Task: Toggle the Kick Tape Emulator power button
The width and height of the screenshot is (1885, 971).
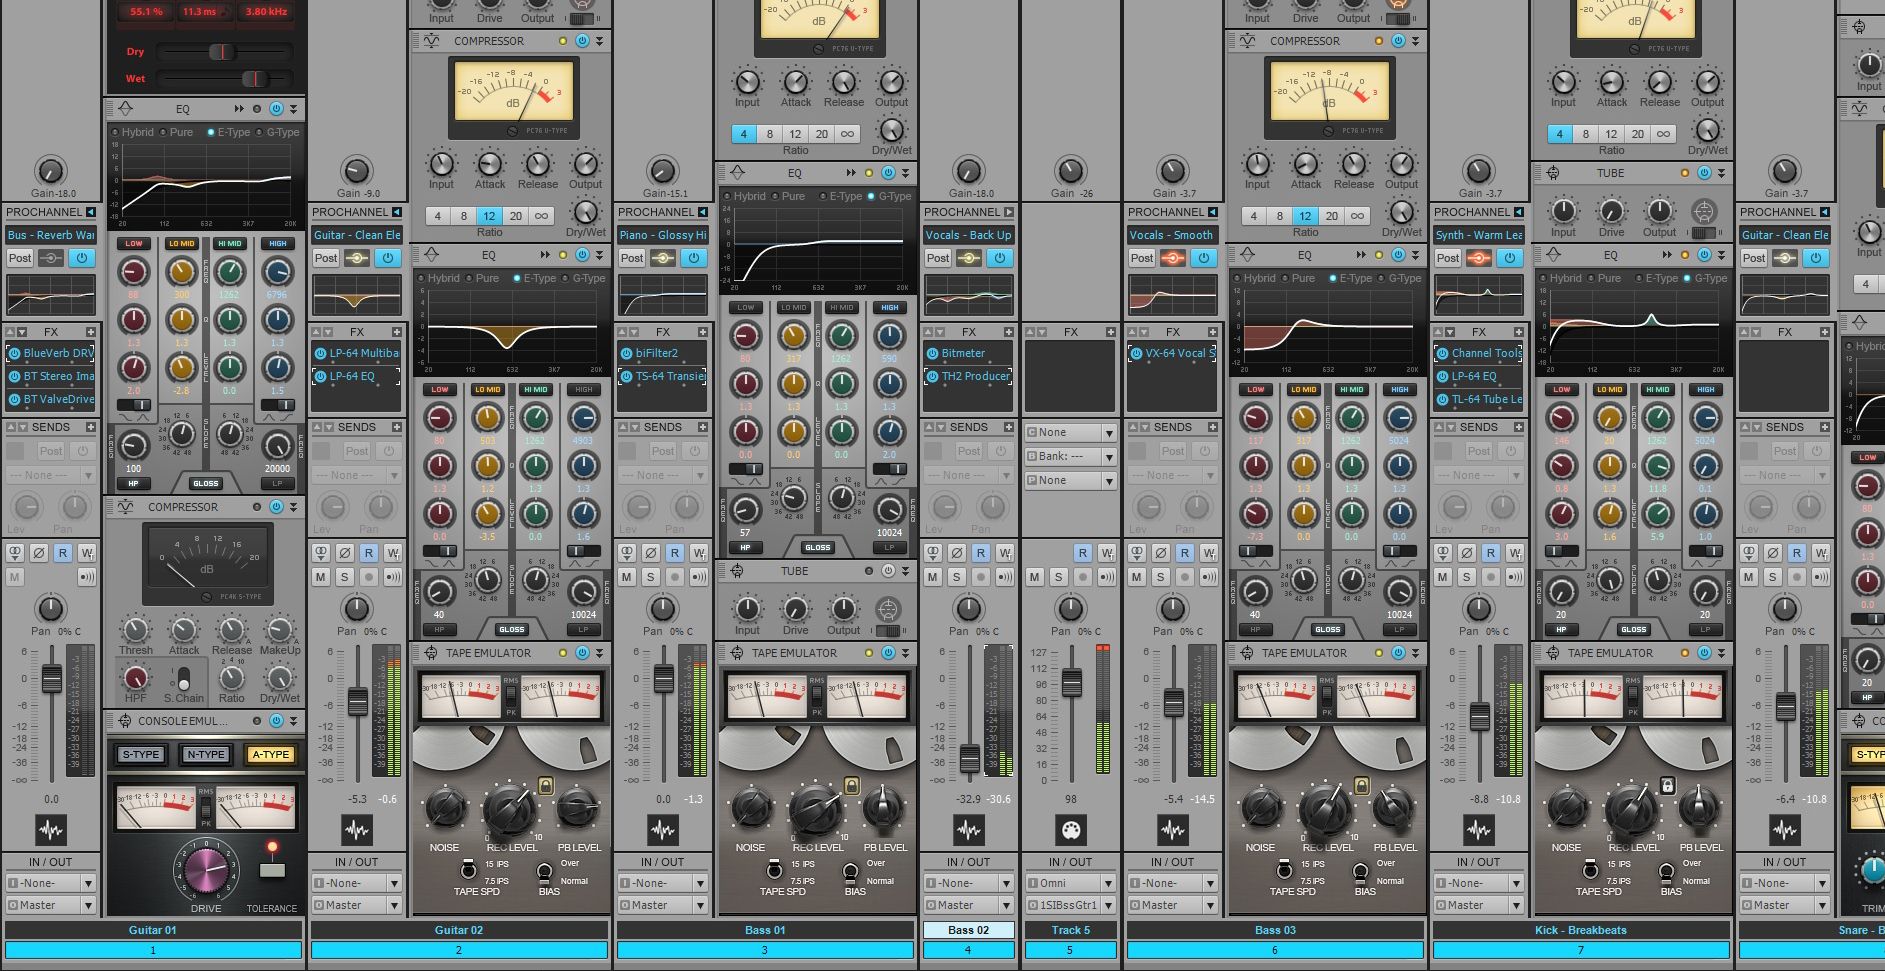Action: 1704,653
